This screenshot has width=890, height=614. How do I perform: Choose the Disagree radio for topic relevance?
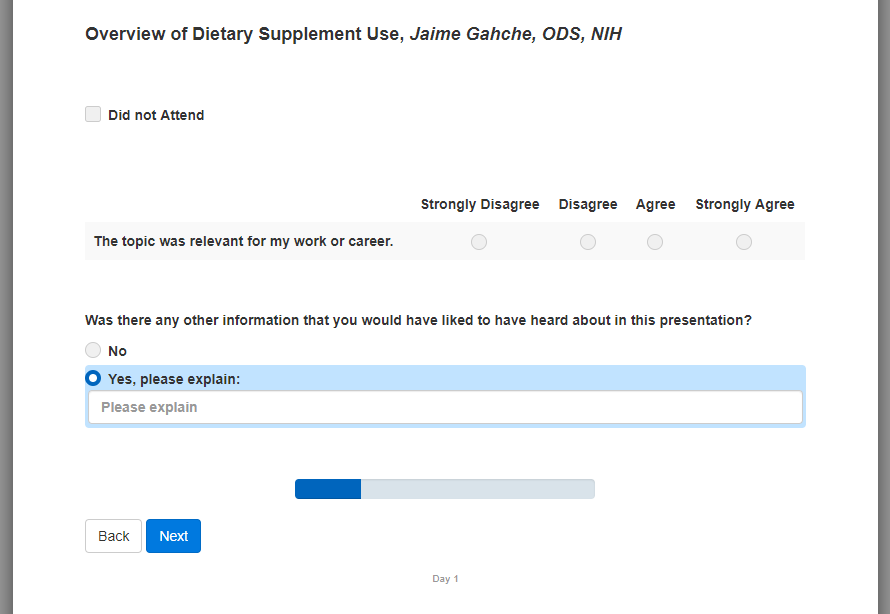pos(588,242)
